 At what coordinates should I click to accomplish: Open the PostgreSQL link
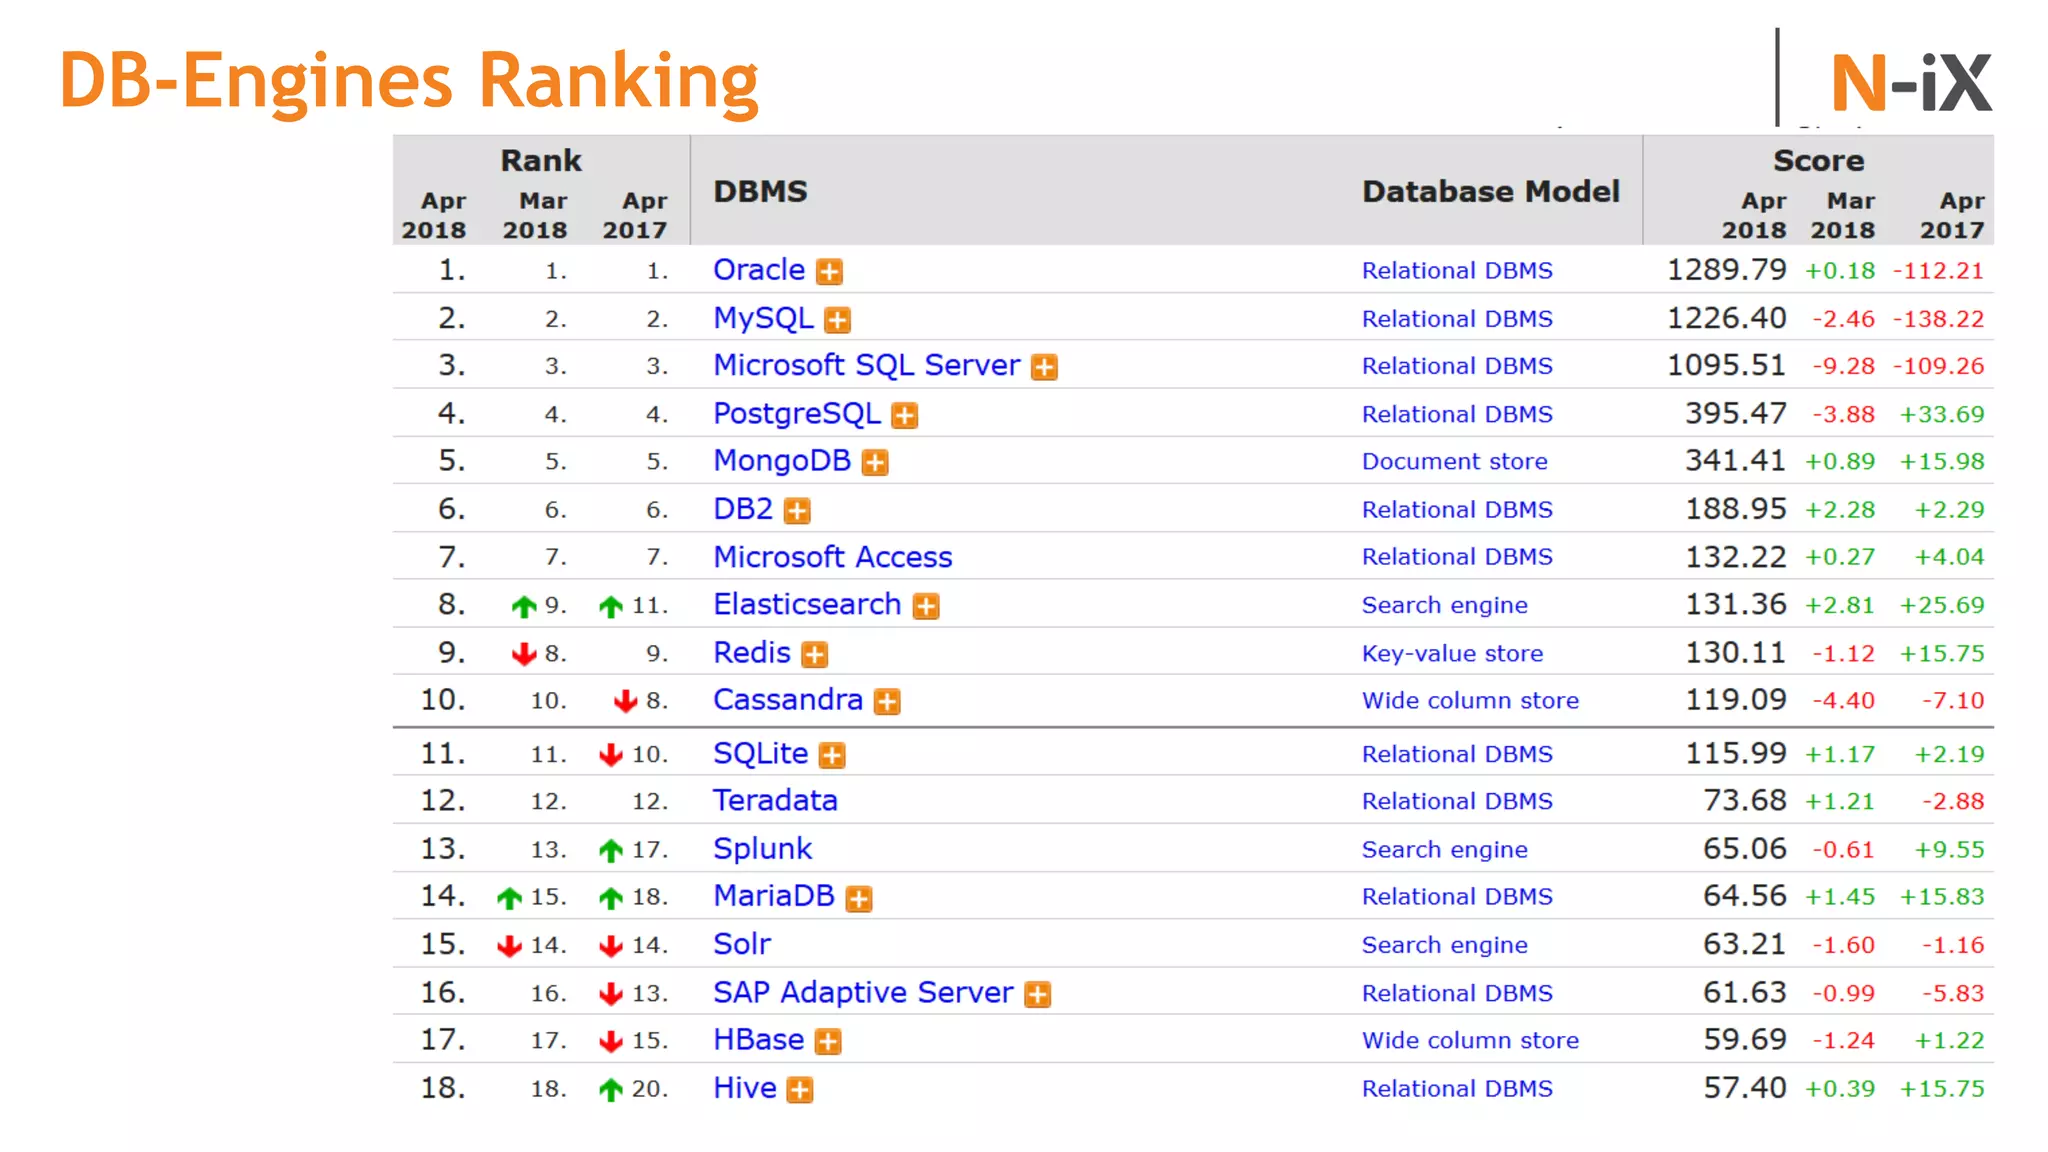click(x=797, y=413)
